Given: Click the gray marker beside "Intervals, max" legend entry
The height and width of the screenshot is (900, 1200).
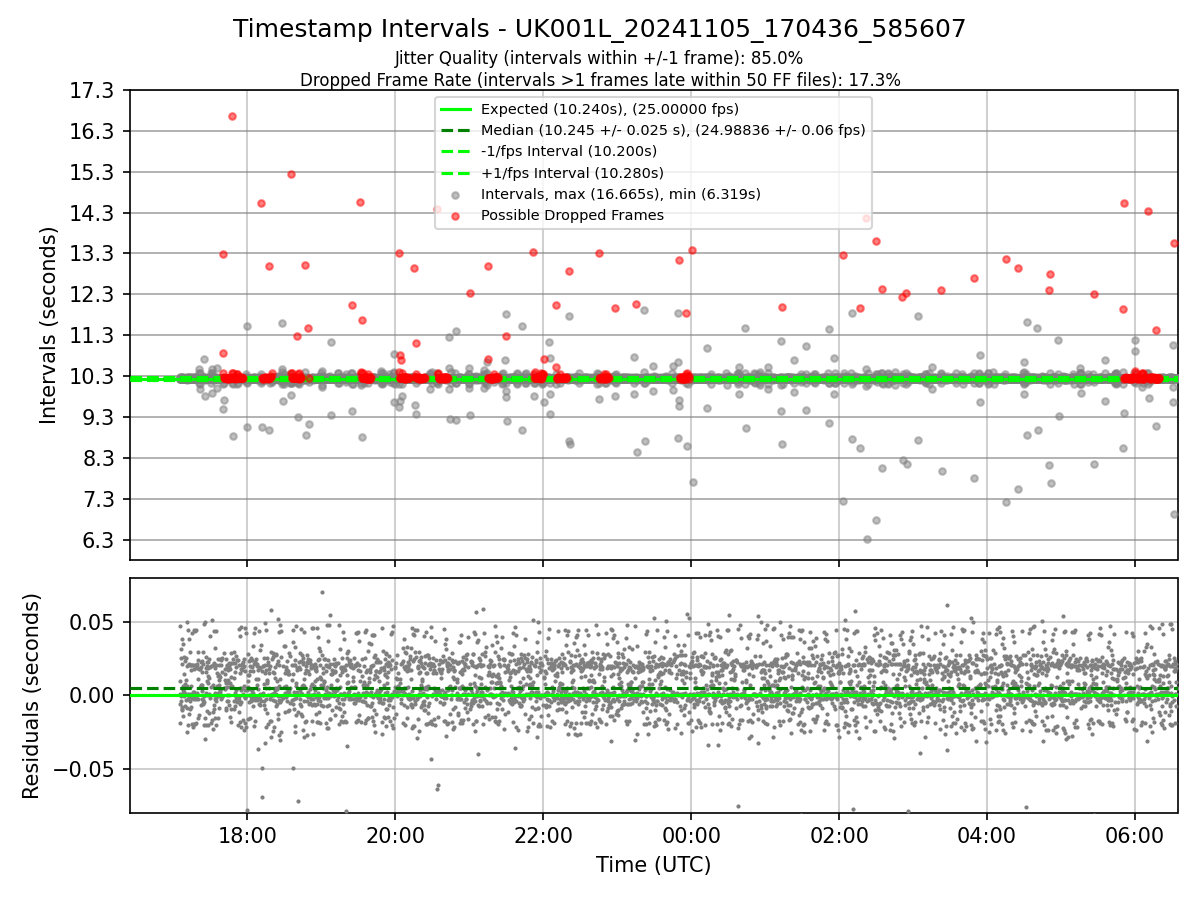Looking at the screenshot, I should [456, 194].
